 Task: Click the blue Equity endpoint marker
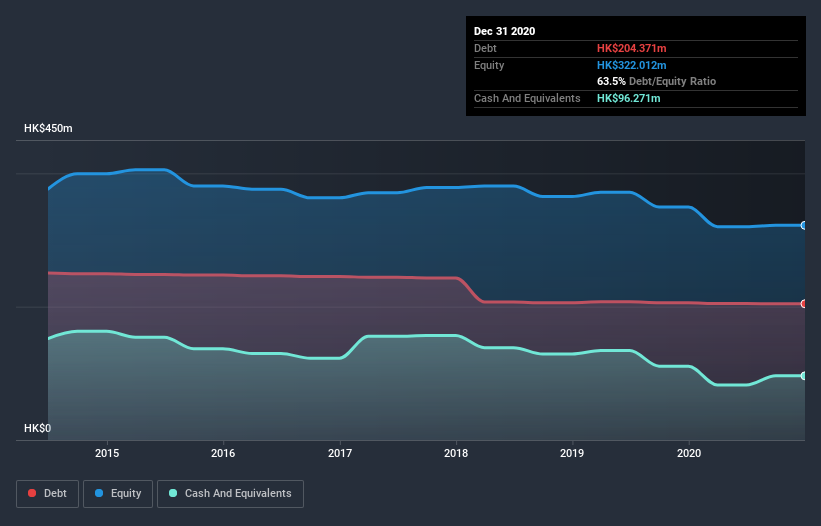click(x=804, y=226)
